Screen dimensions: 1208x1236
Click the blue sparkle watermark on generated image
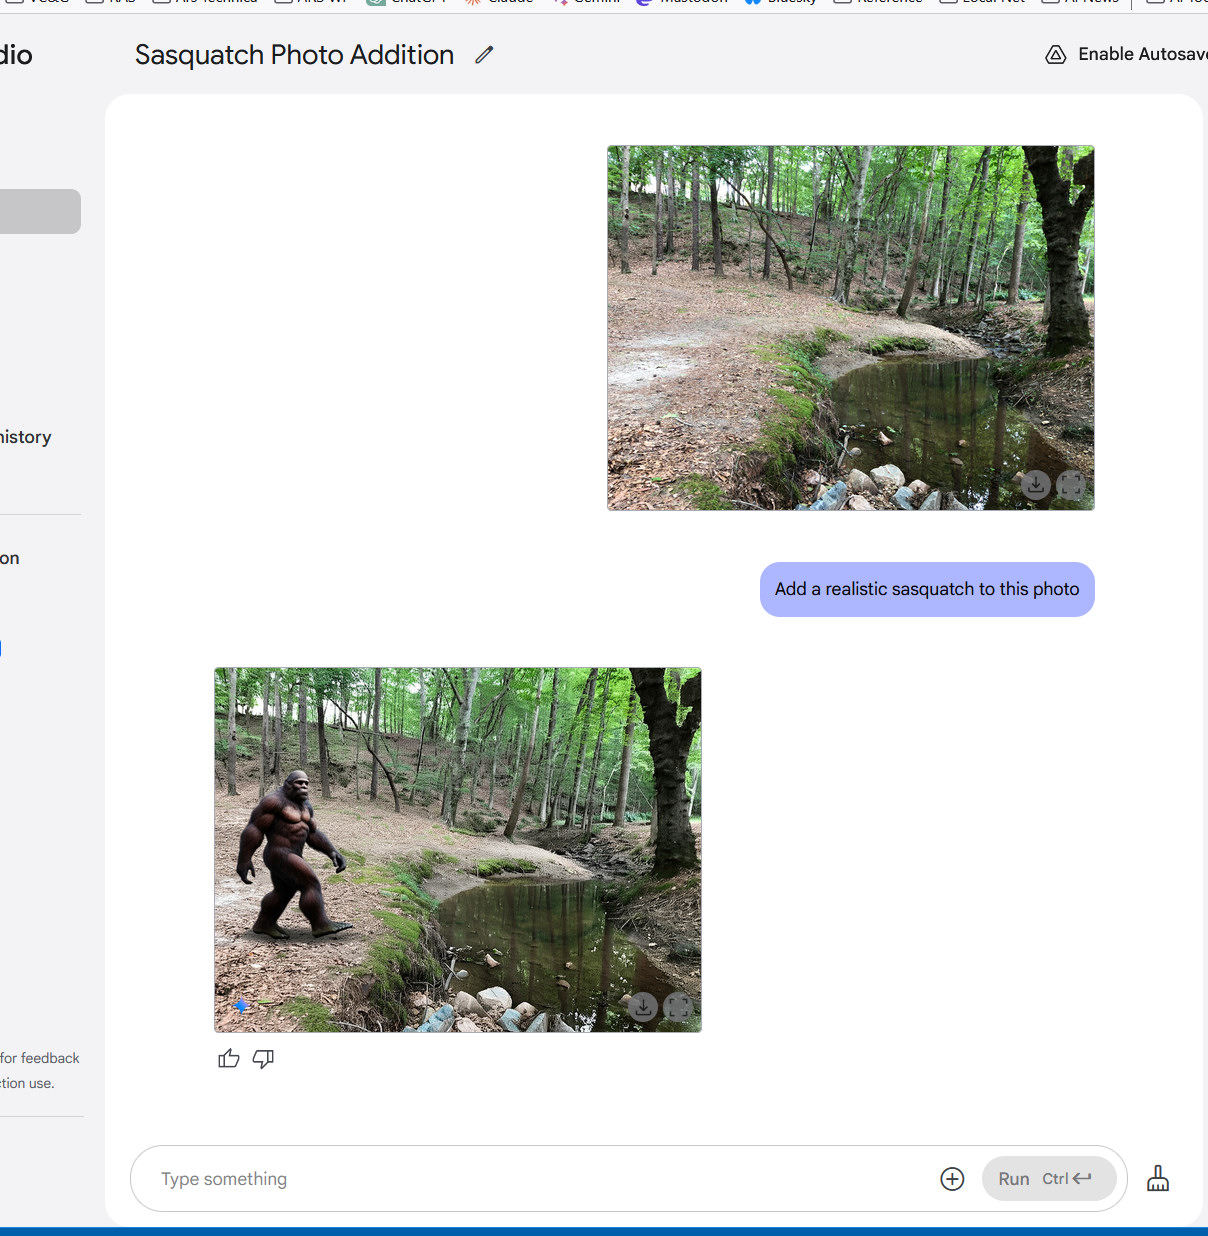coord(241,1005)
